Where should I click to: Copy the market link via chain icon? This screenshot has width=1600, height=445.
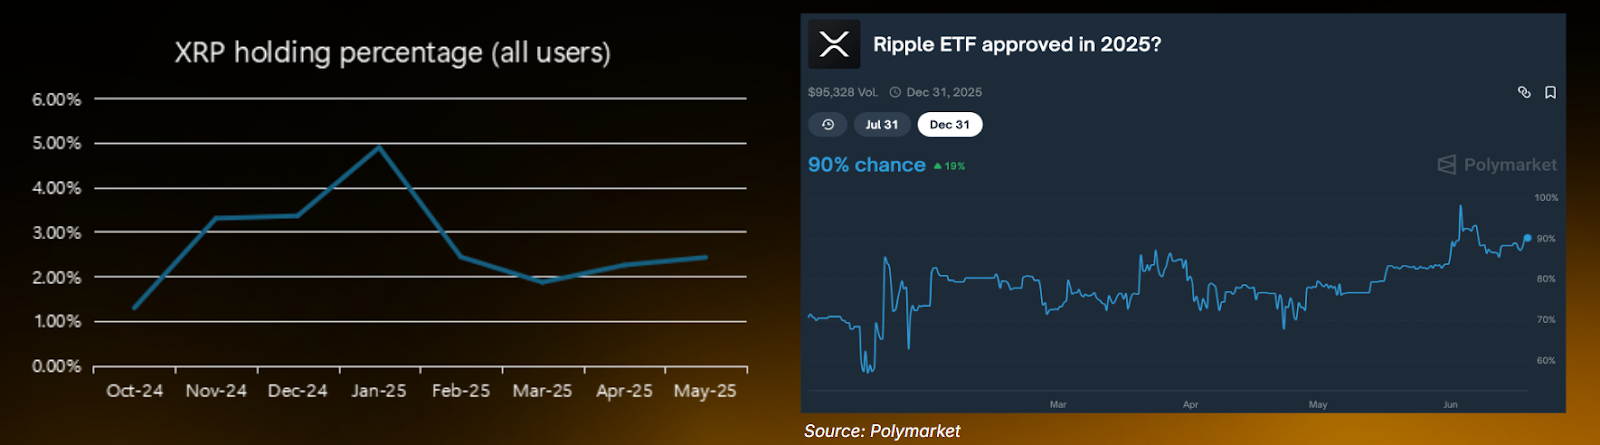[1524, 92]
